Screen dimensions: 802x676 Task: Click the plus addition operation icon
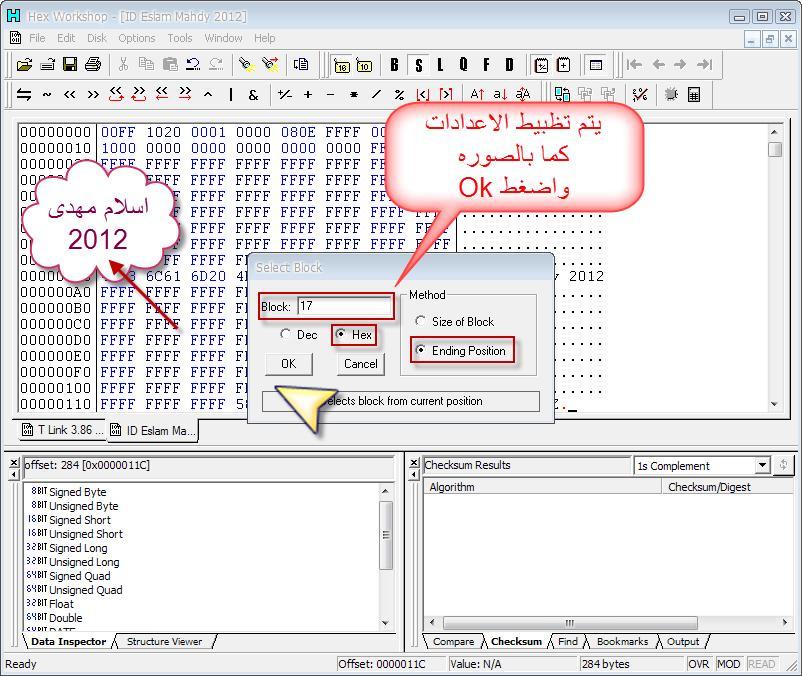308,95
